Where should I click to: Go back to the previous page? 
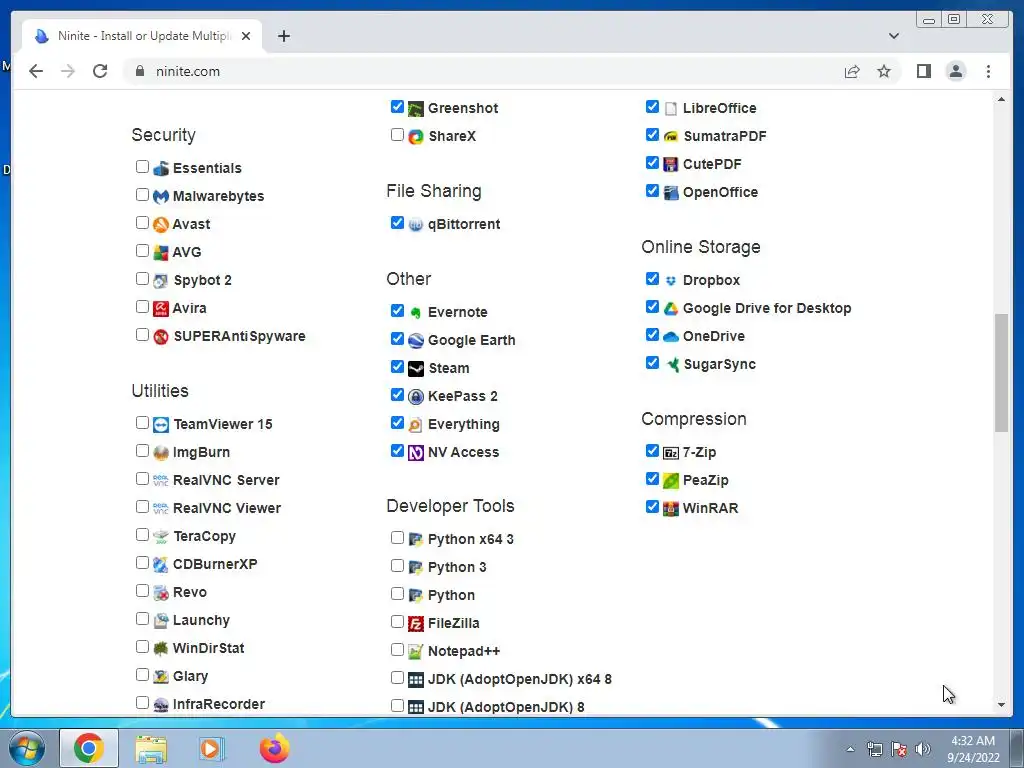(x=36, y=71)
